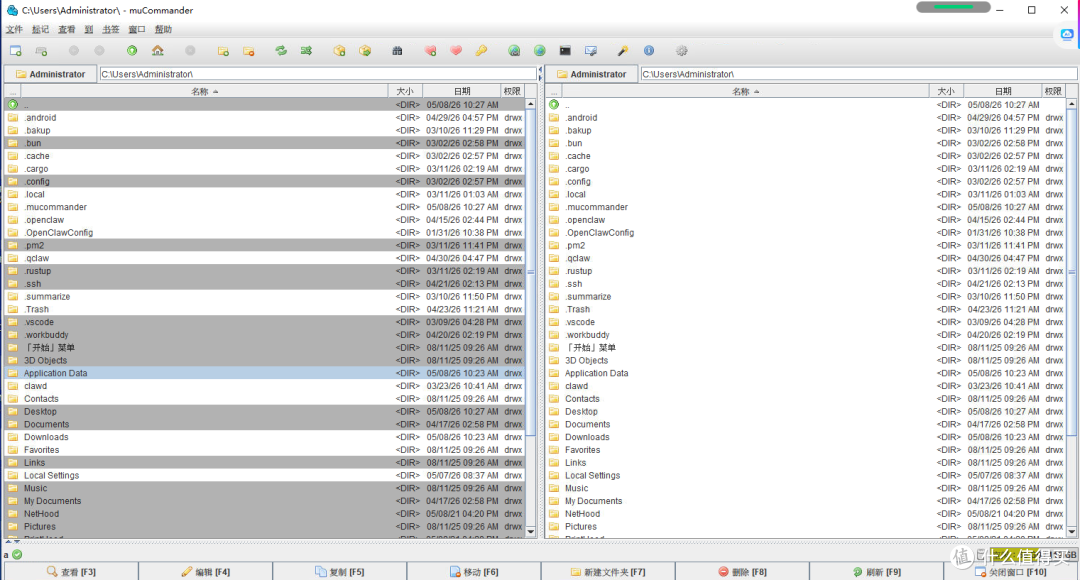The height and width of the screenshot is (580, 1080).
Task: Select Downloads folder in the left panel
Action: click(x=265, y=437)
